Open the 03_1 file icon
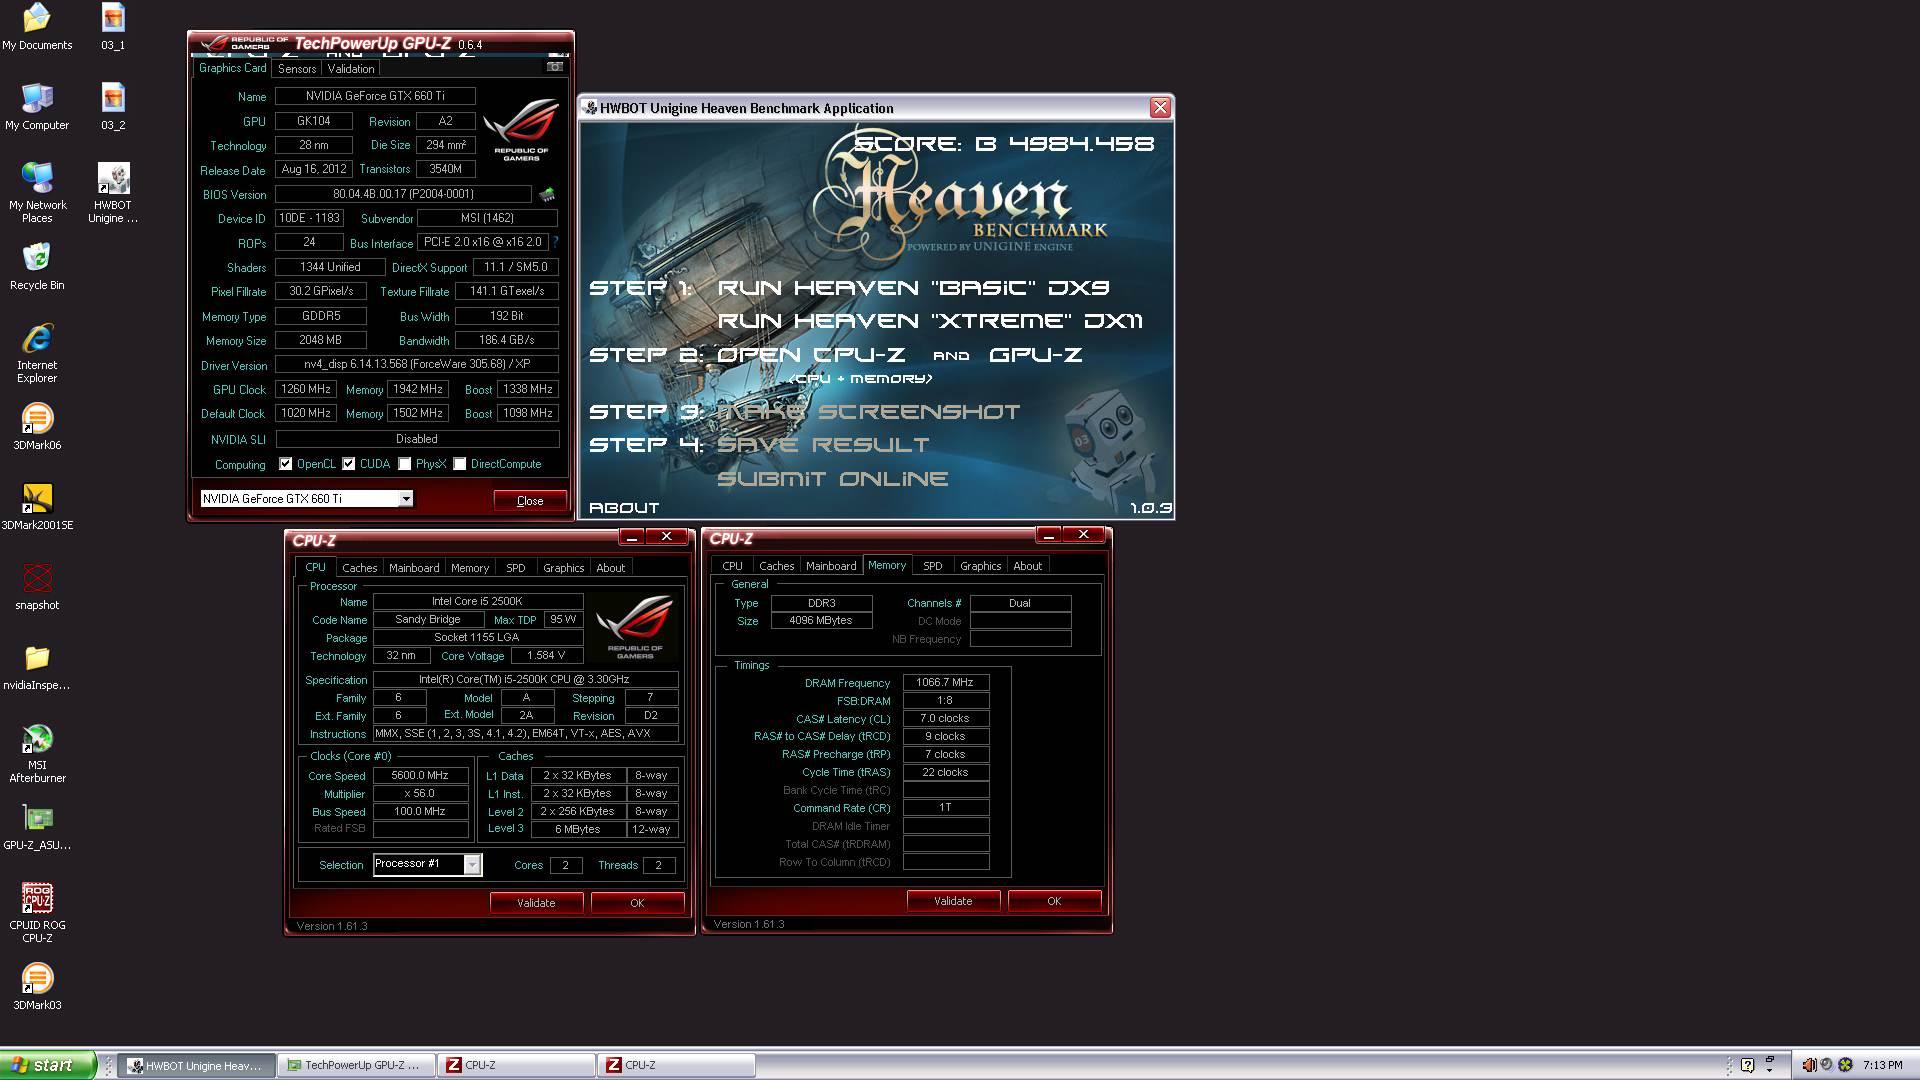 [x=113, y=26]
